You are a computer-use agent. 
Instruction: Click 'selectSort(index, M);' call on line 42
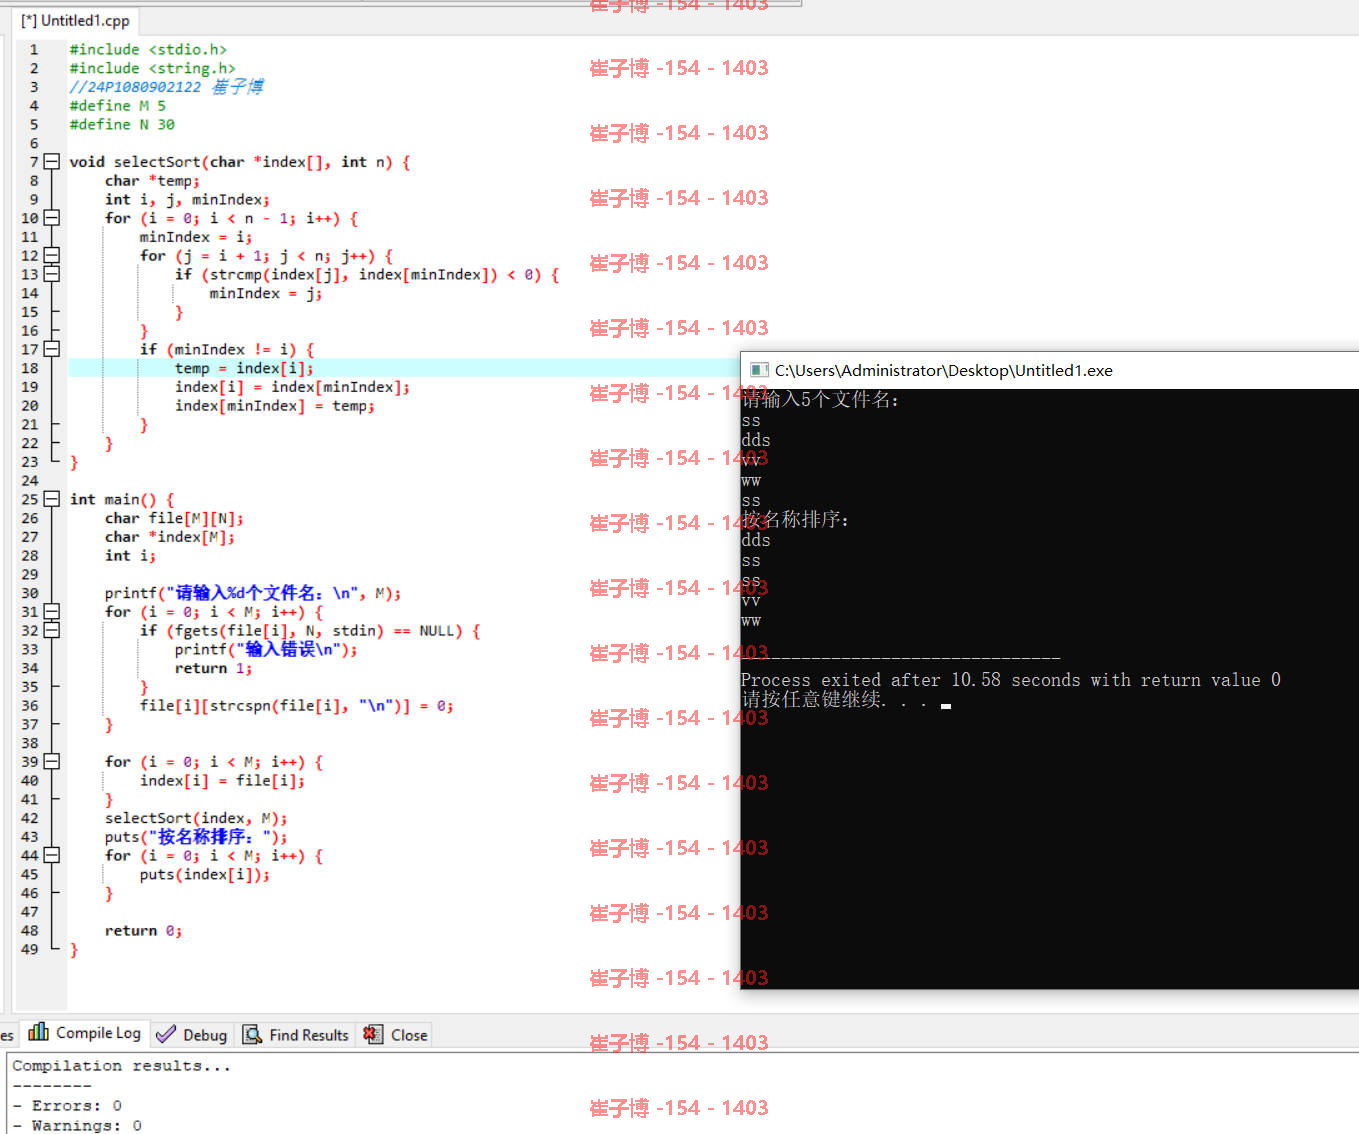tap(196, 818)
